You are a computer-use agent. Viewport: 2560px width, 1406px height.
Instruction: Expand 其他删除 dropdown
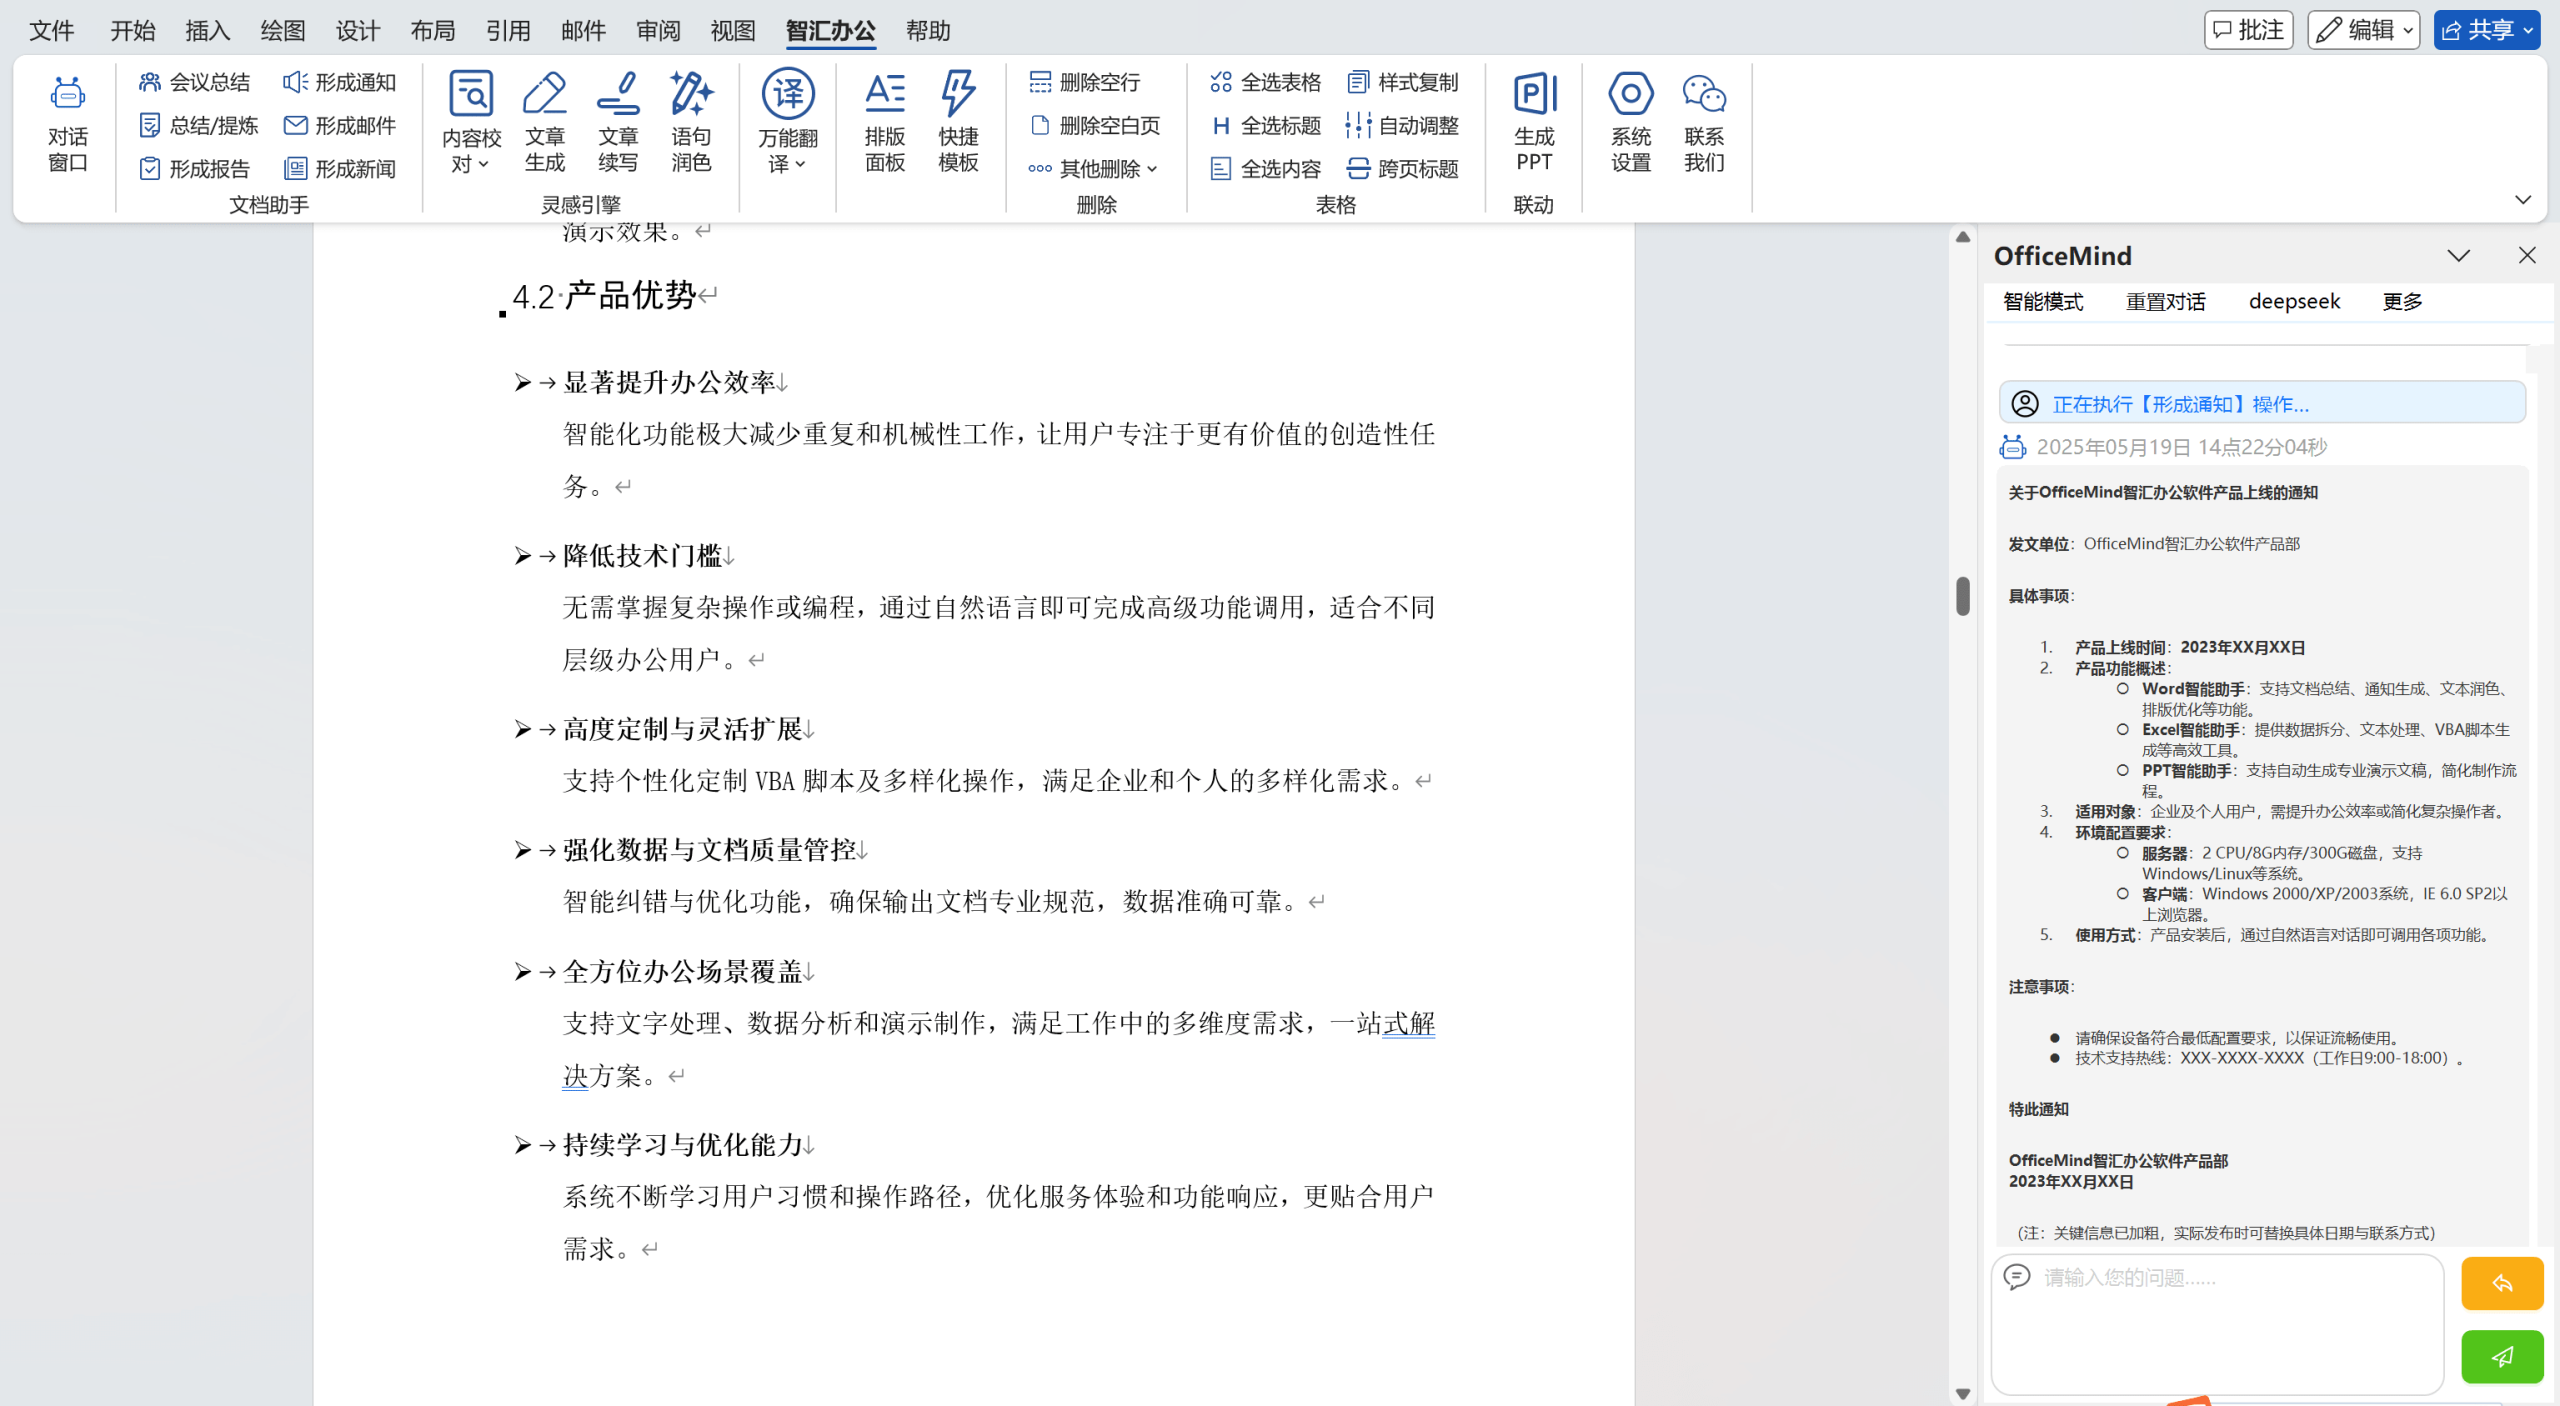(x=1093, y=169)
